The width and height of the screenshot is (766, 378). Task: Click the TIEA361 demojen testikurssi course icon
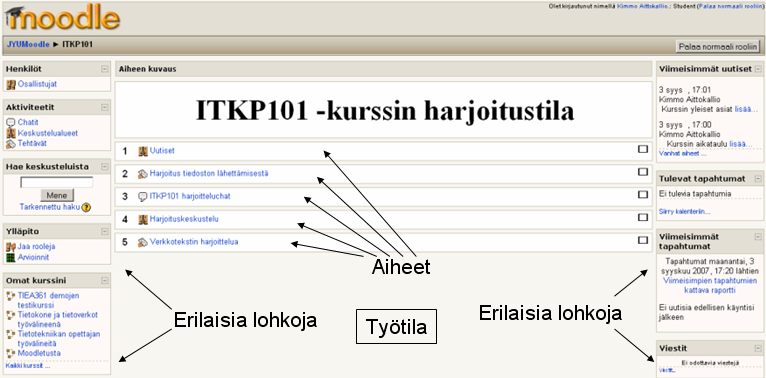coord(11,296)
